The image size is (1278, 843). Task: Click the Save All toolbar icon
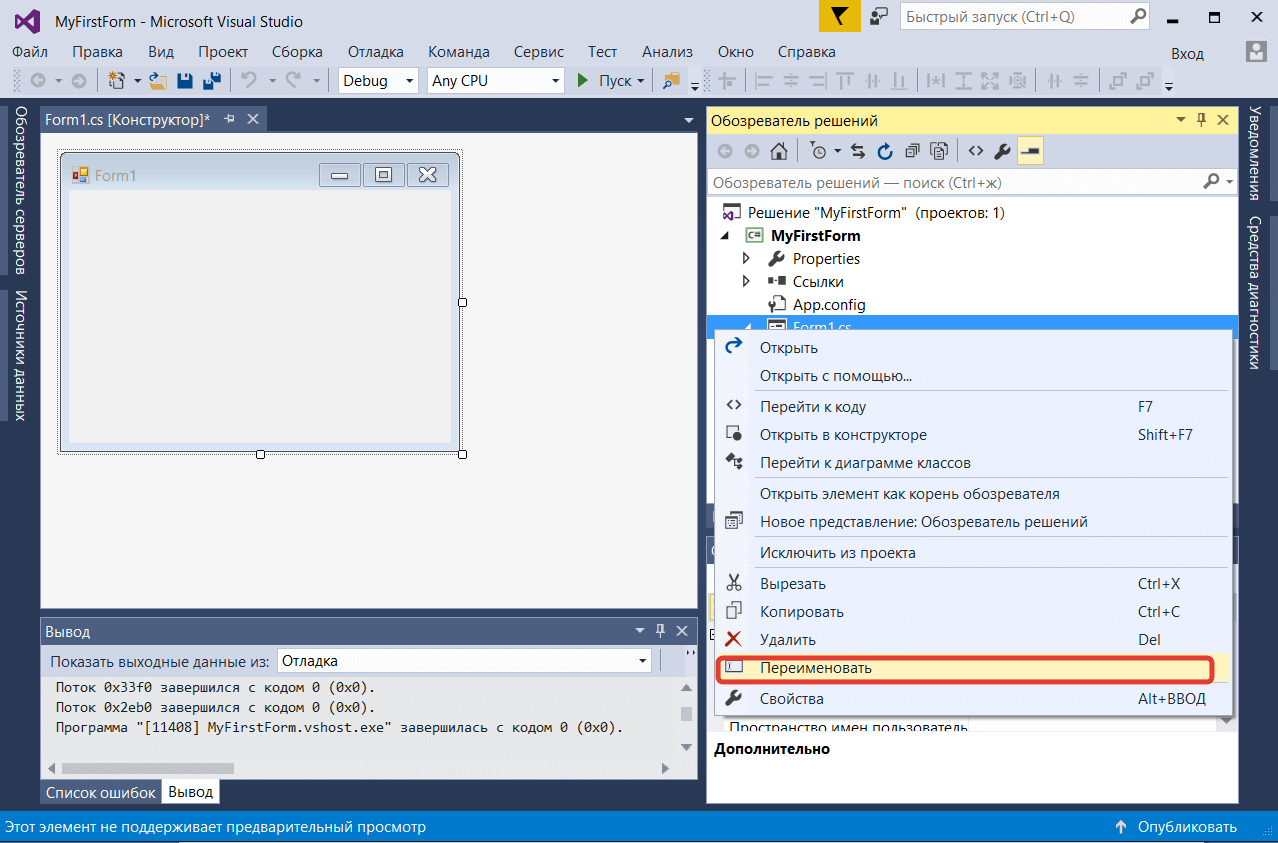click(212, 81)
